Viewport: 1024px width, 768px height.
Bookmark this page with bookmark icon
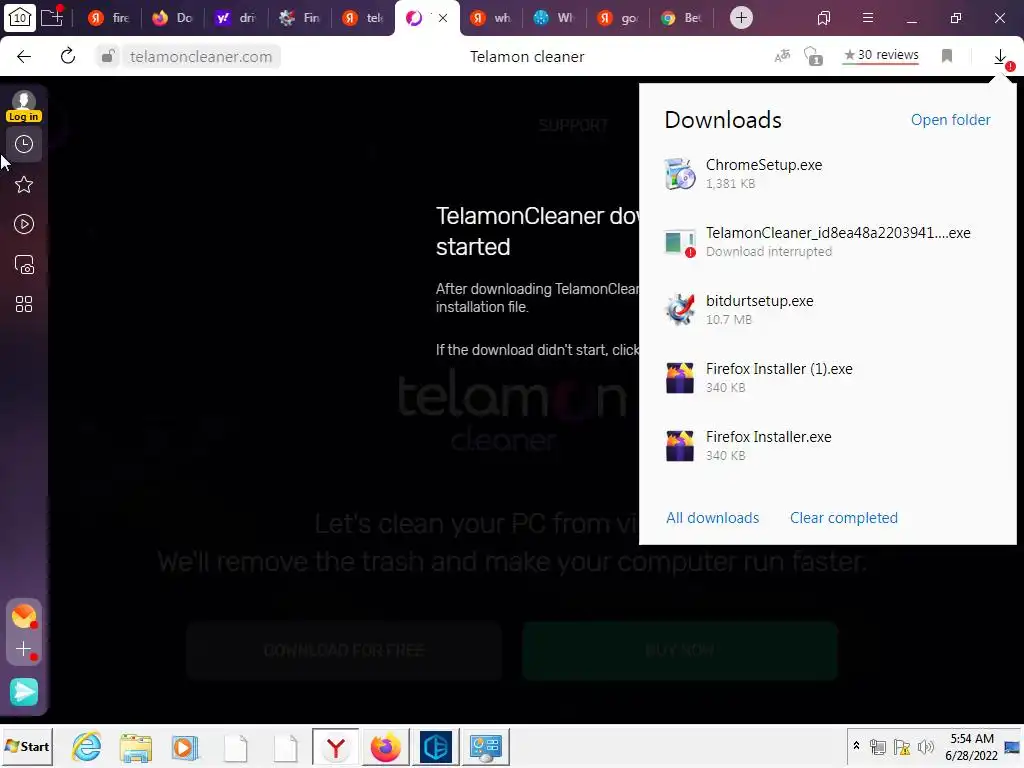pyautogui.click(x=947, y=56)
